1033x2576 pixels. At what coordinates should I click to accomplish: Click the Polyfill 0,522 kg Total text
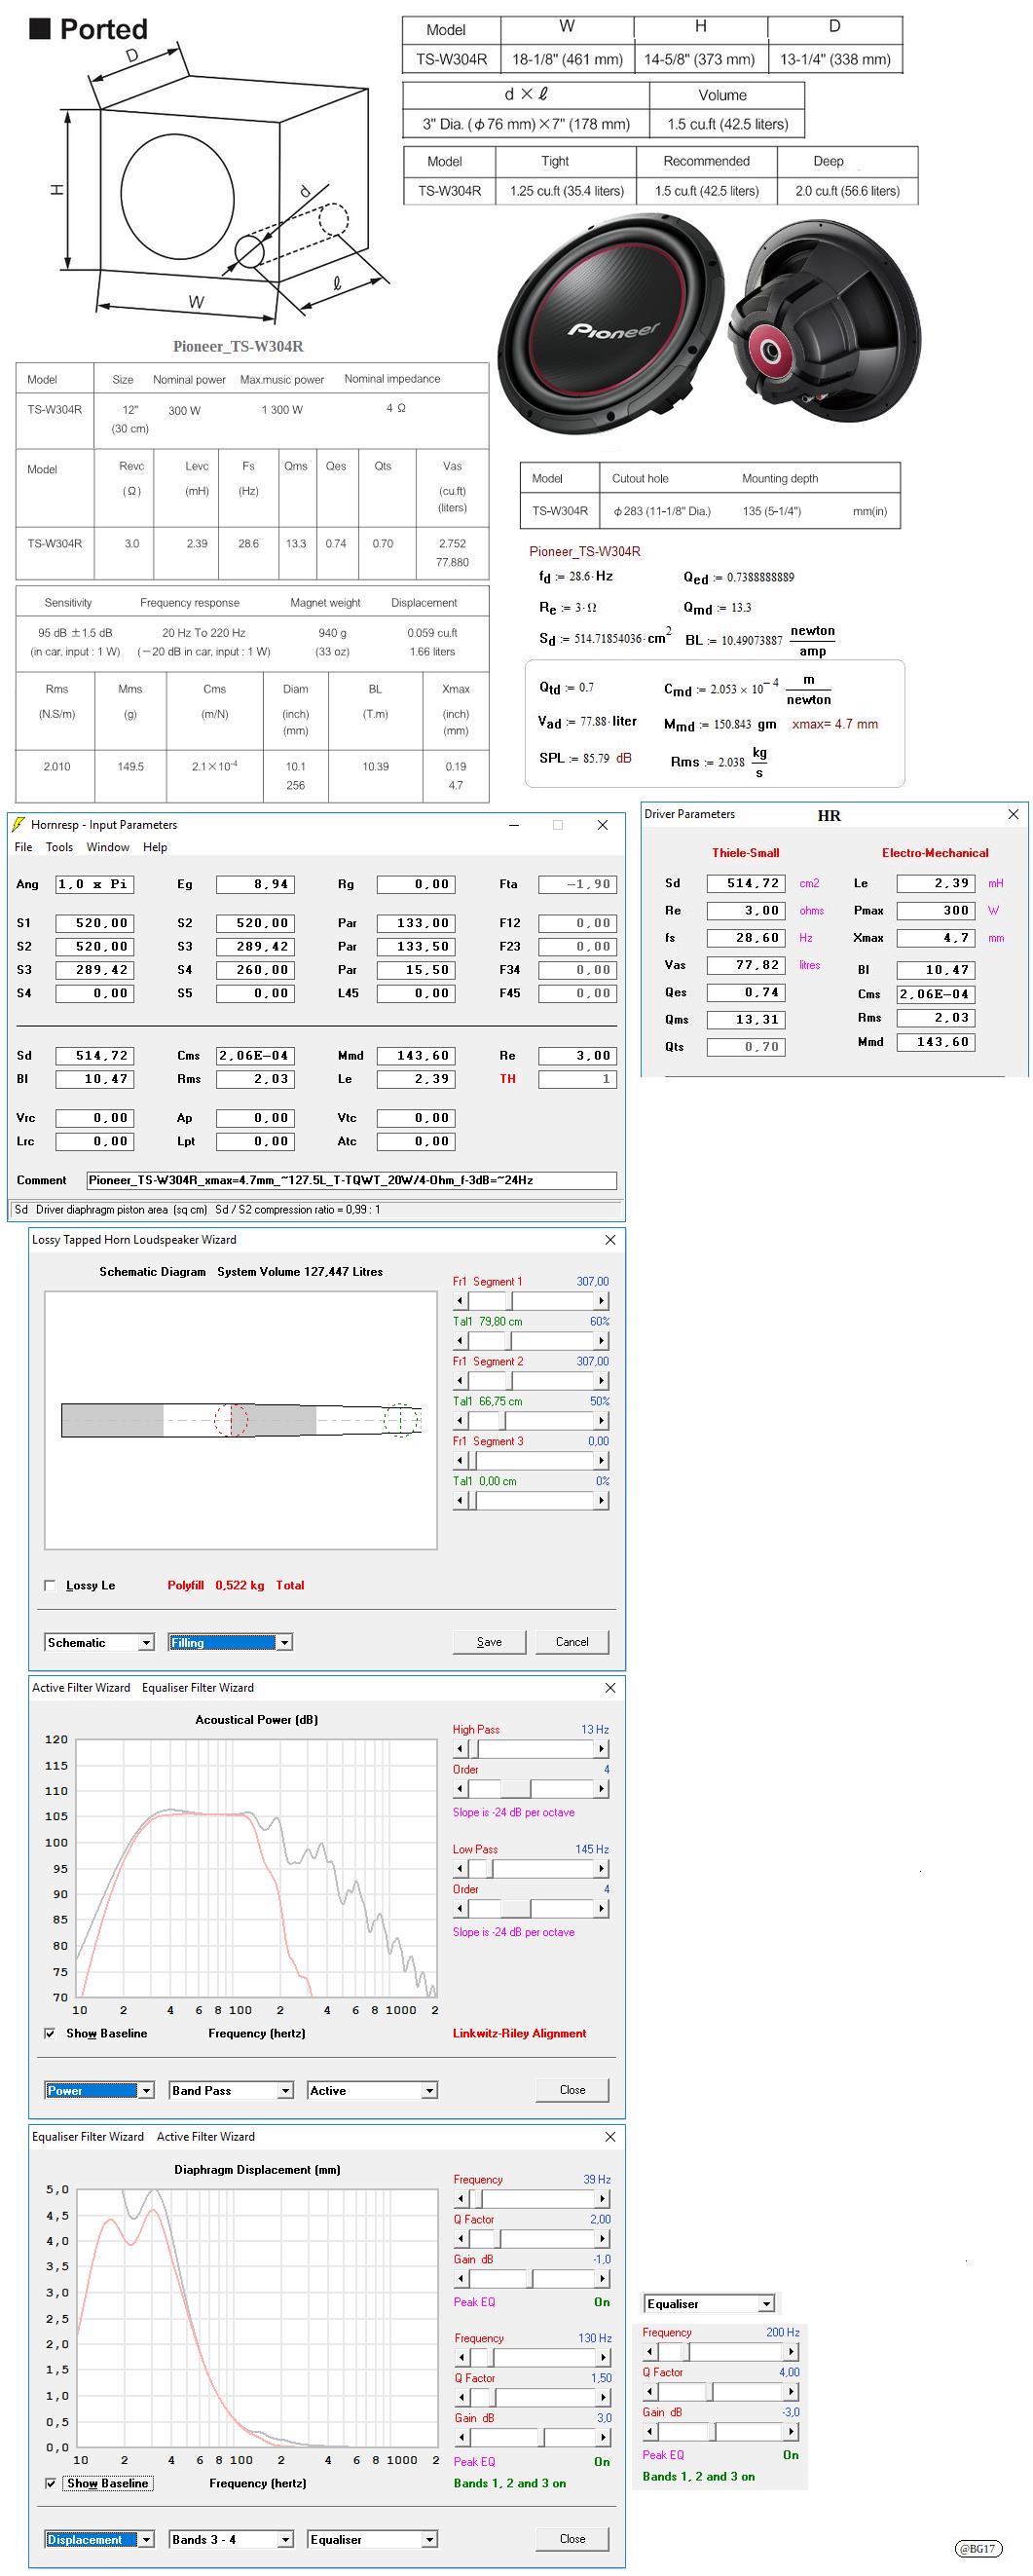[x=236, y=1585]
